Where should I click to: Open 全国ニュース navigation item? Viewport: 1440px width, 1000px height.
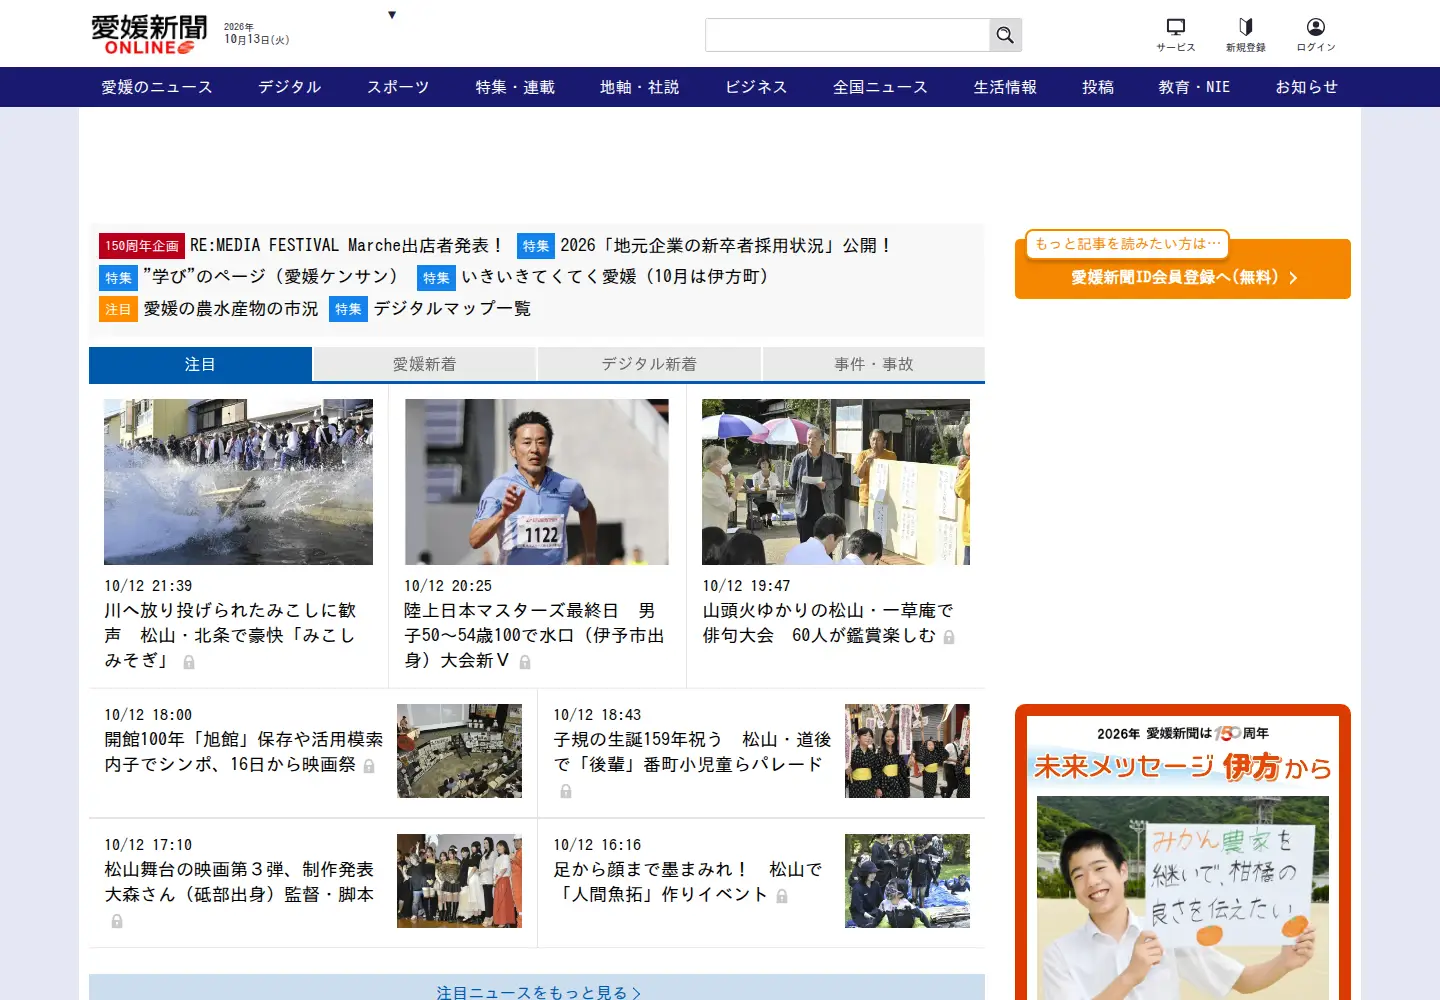point(880,87)
